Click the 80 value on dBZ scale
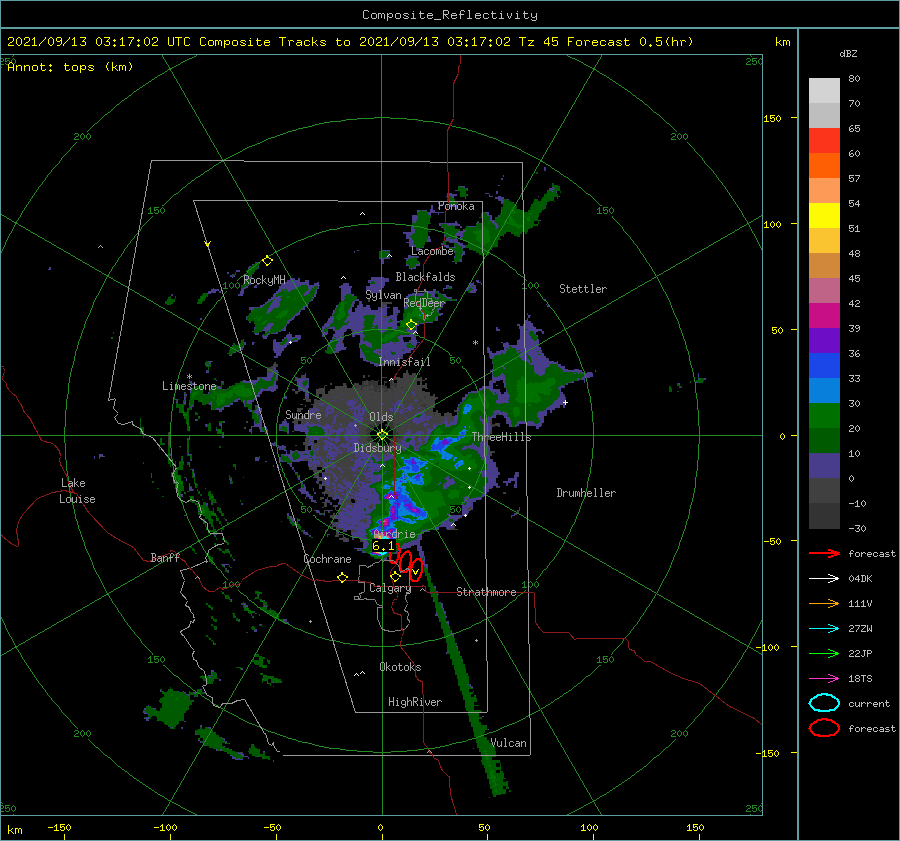The height and width of the screenshot is (841, 900). 854,79
